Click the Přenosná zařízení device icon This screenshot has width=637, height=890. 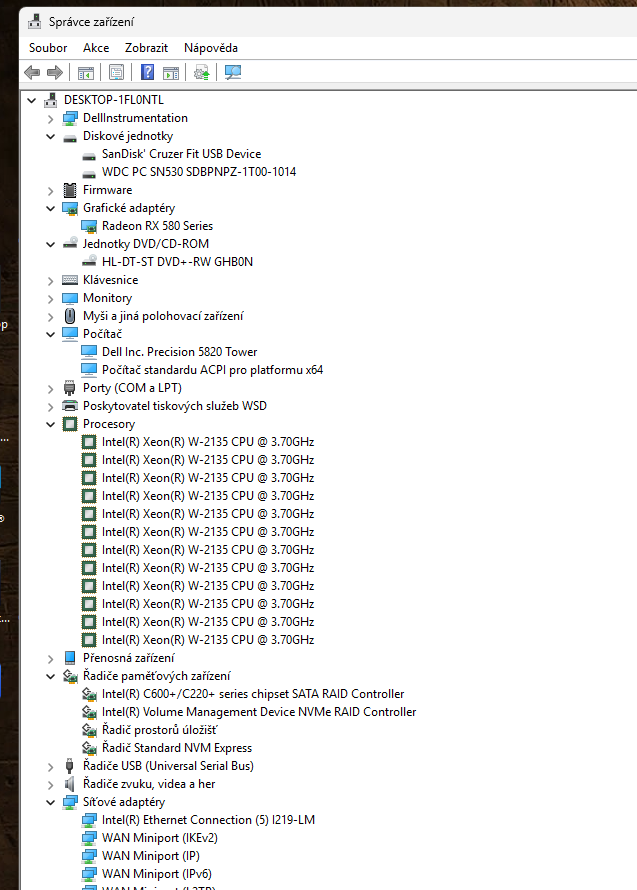point(70,658)
